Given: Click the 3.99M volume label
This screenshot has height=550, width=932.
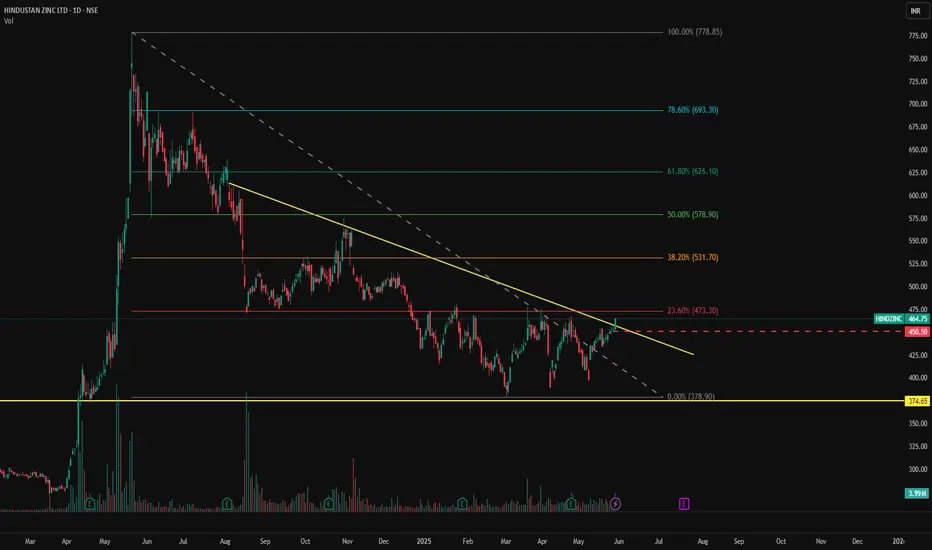Looking at the screenshot, I should coord(917,494).
